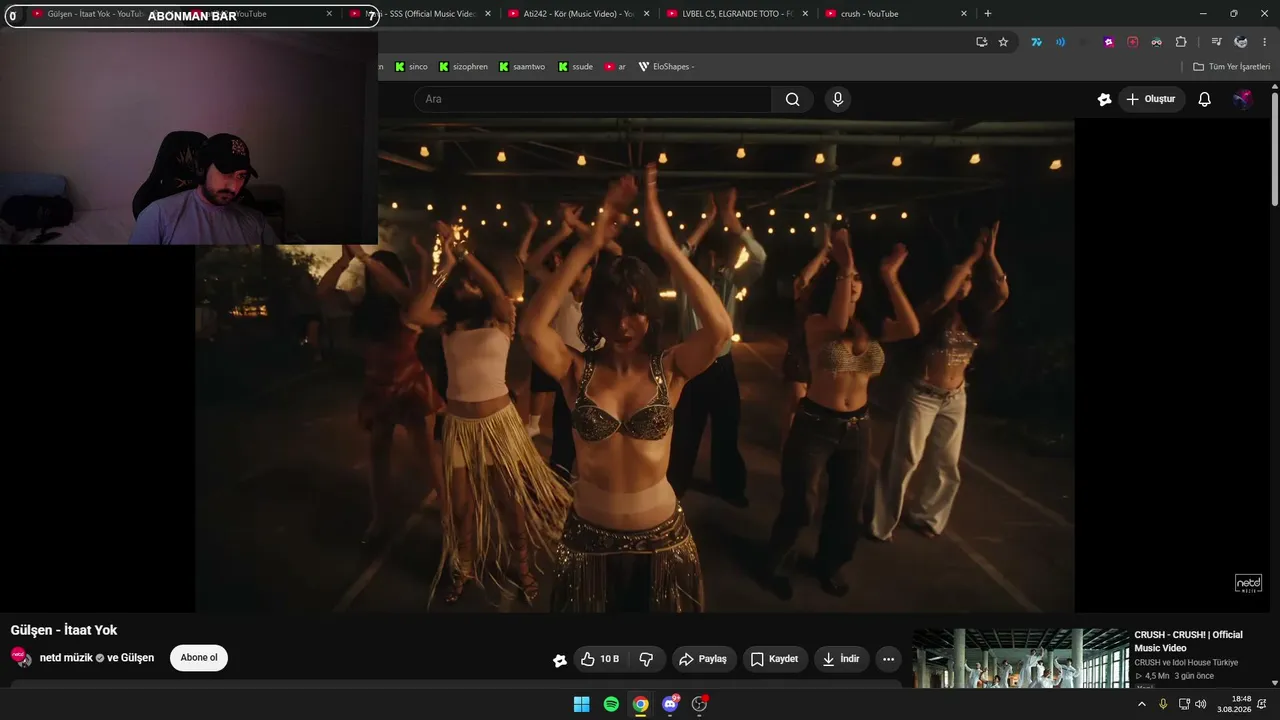Open a new browser tab
Screen dimensions: 1280x720
[x=988, y=14]
